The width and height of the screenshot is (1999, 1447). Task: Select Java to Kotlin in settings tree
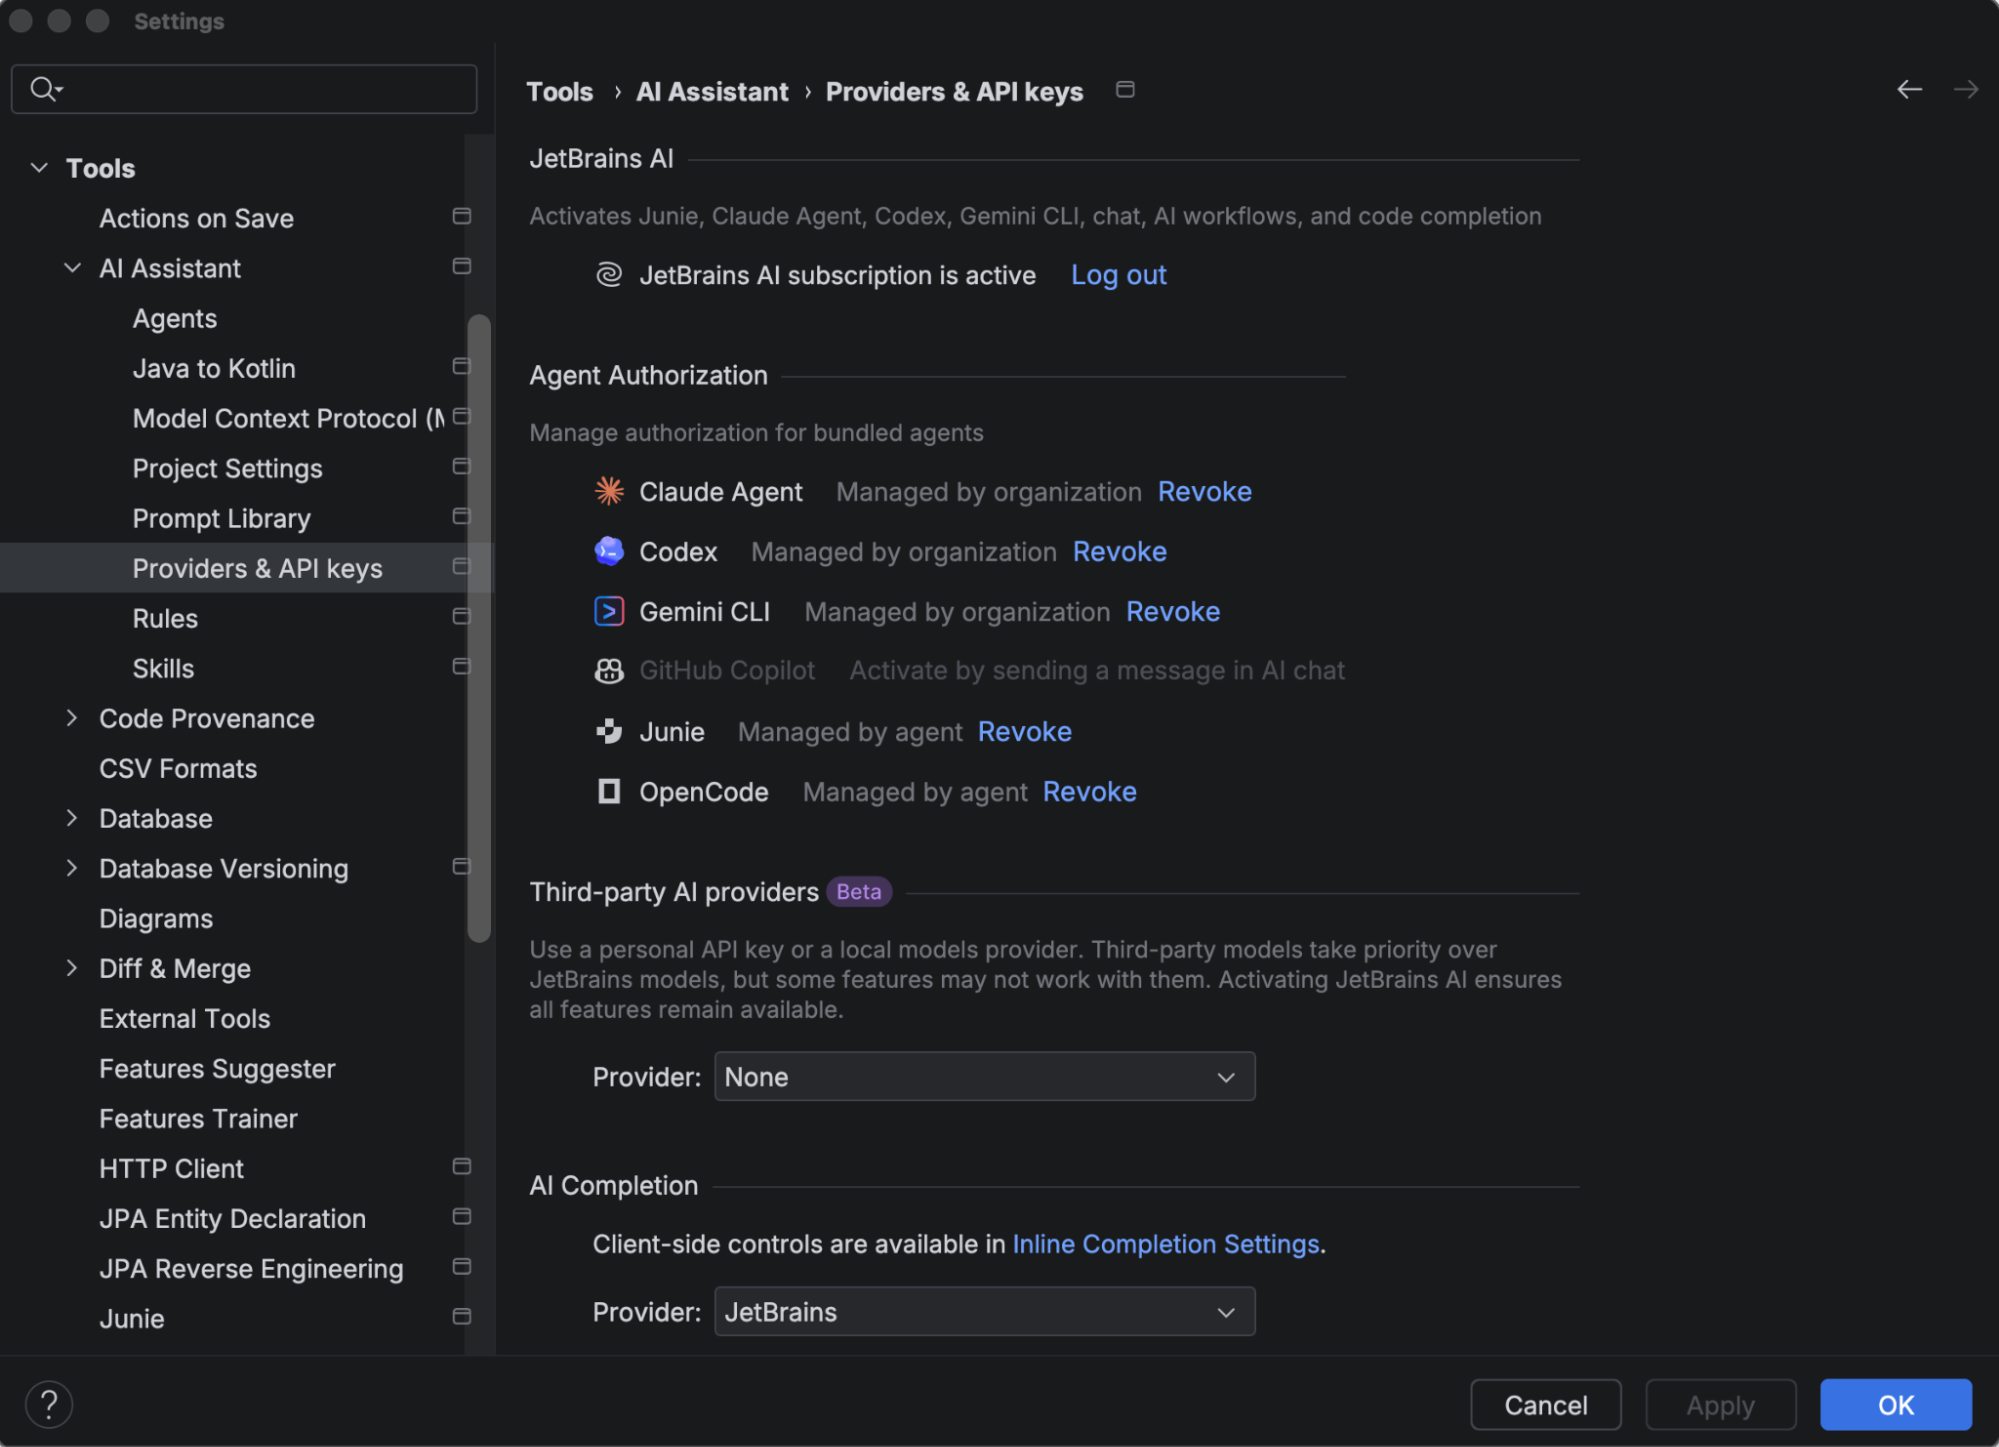click(214, 368)
